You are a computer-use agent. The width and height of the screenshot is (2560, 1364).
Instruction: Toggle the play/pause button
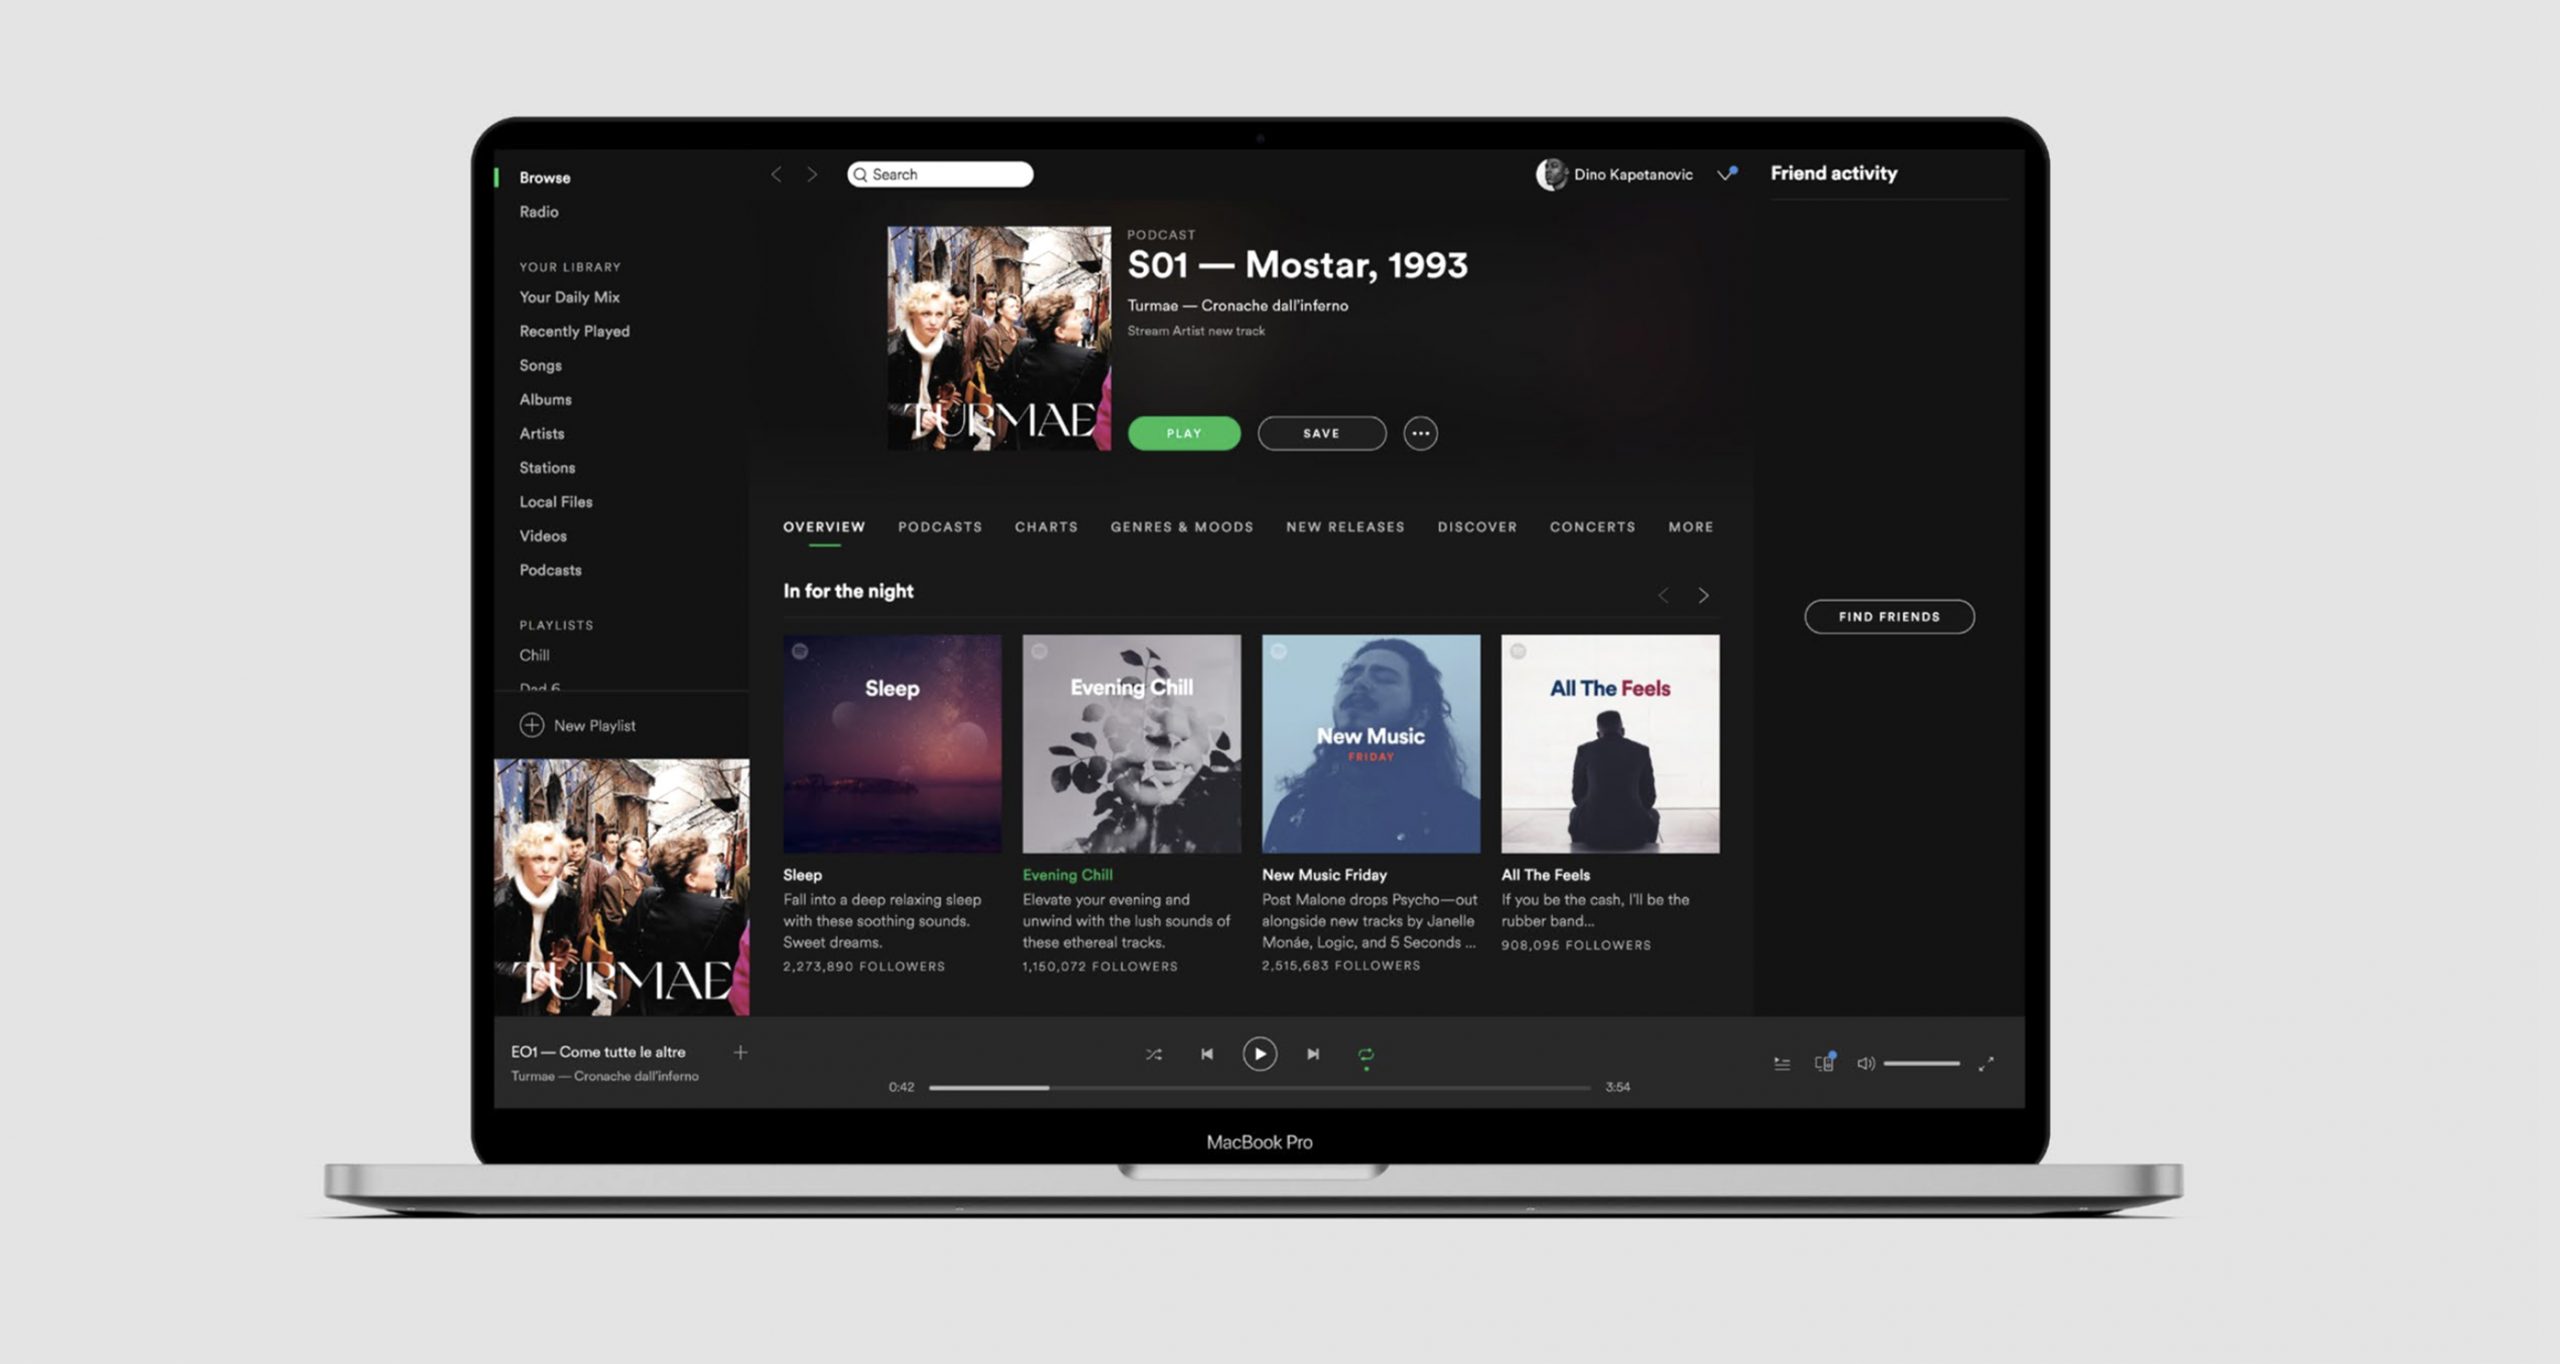pyautogui.click(x=1258, y=1053)
